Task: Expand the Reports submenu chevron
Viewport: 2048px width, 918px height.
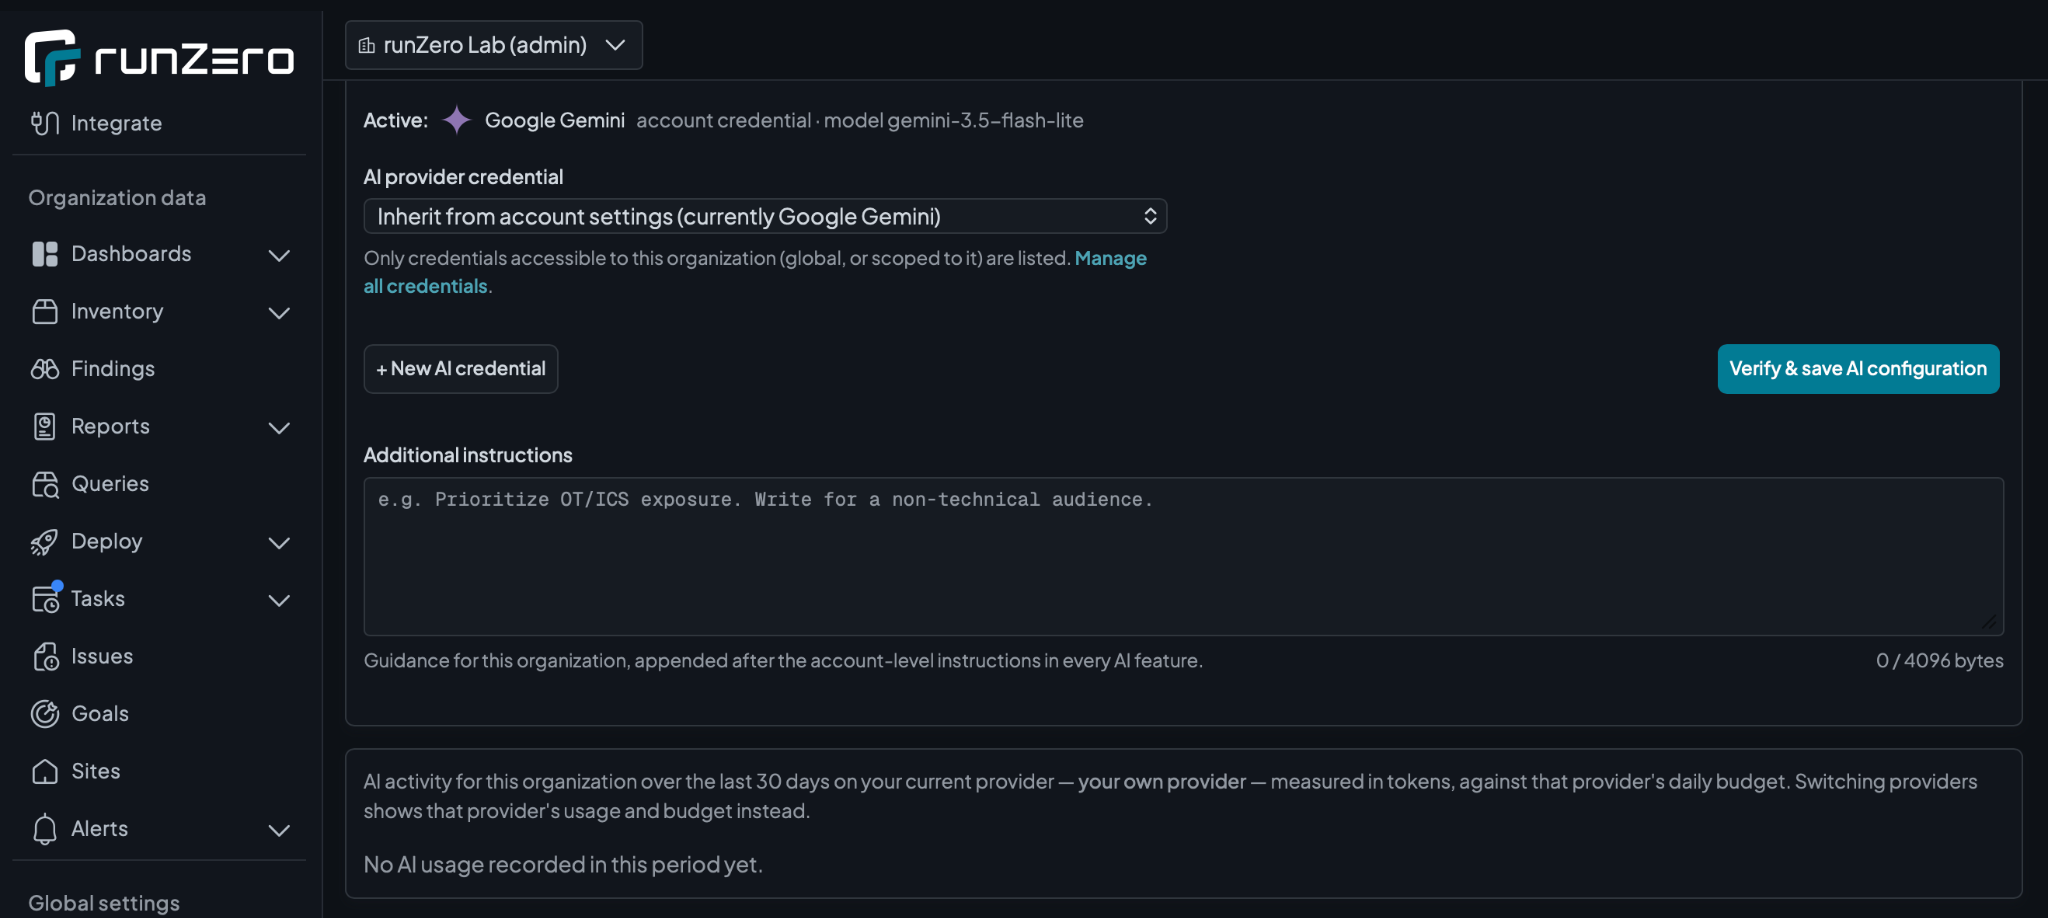Action: [280, 428]
